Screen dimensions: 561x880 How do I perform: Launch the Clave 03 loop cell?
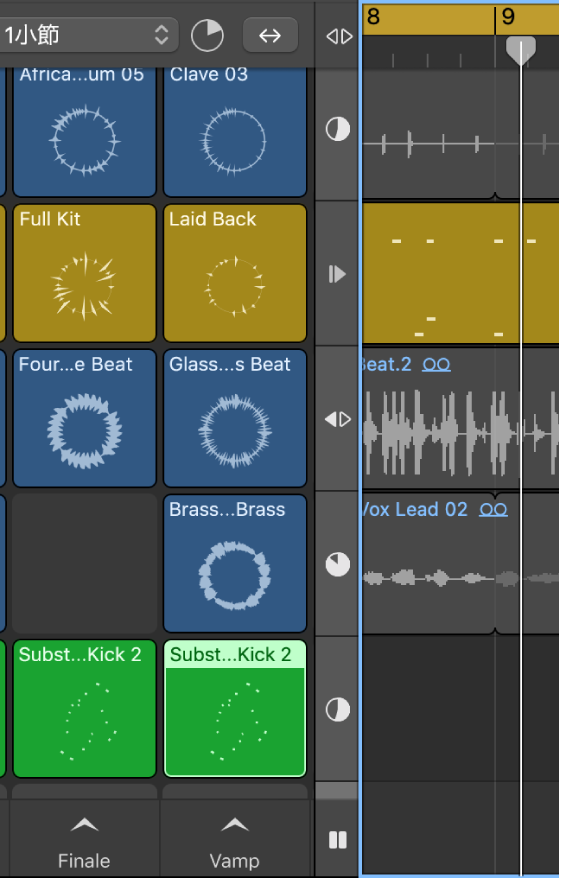click(x=234, y=130)
